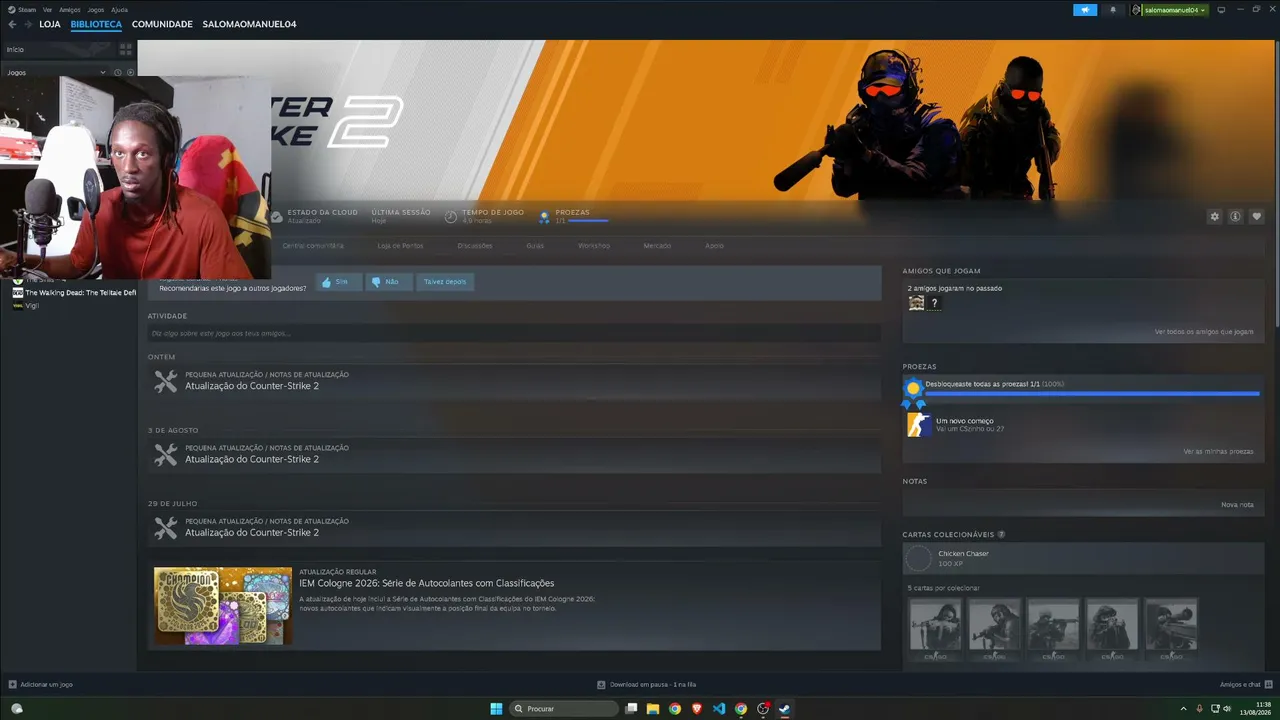The width and height of the screenshot is (1280, 720).
Task: Open IEM Cologne 2026 article title
Action: pyautogui.click(x=426, y=583)
